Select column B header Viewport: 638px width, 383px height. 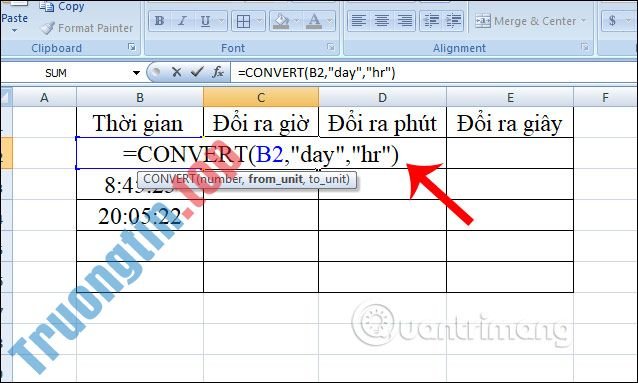[140, 98]
